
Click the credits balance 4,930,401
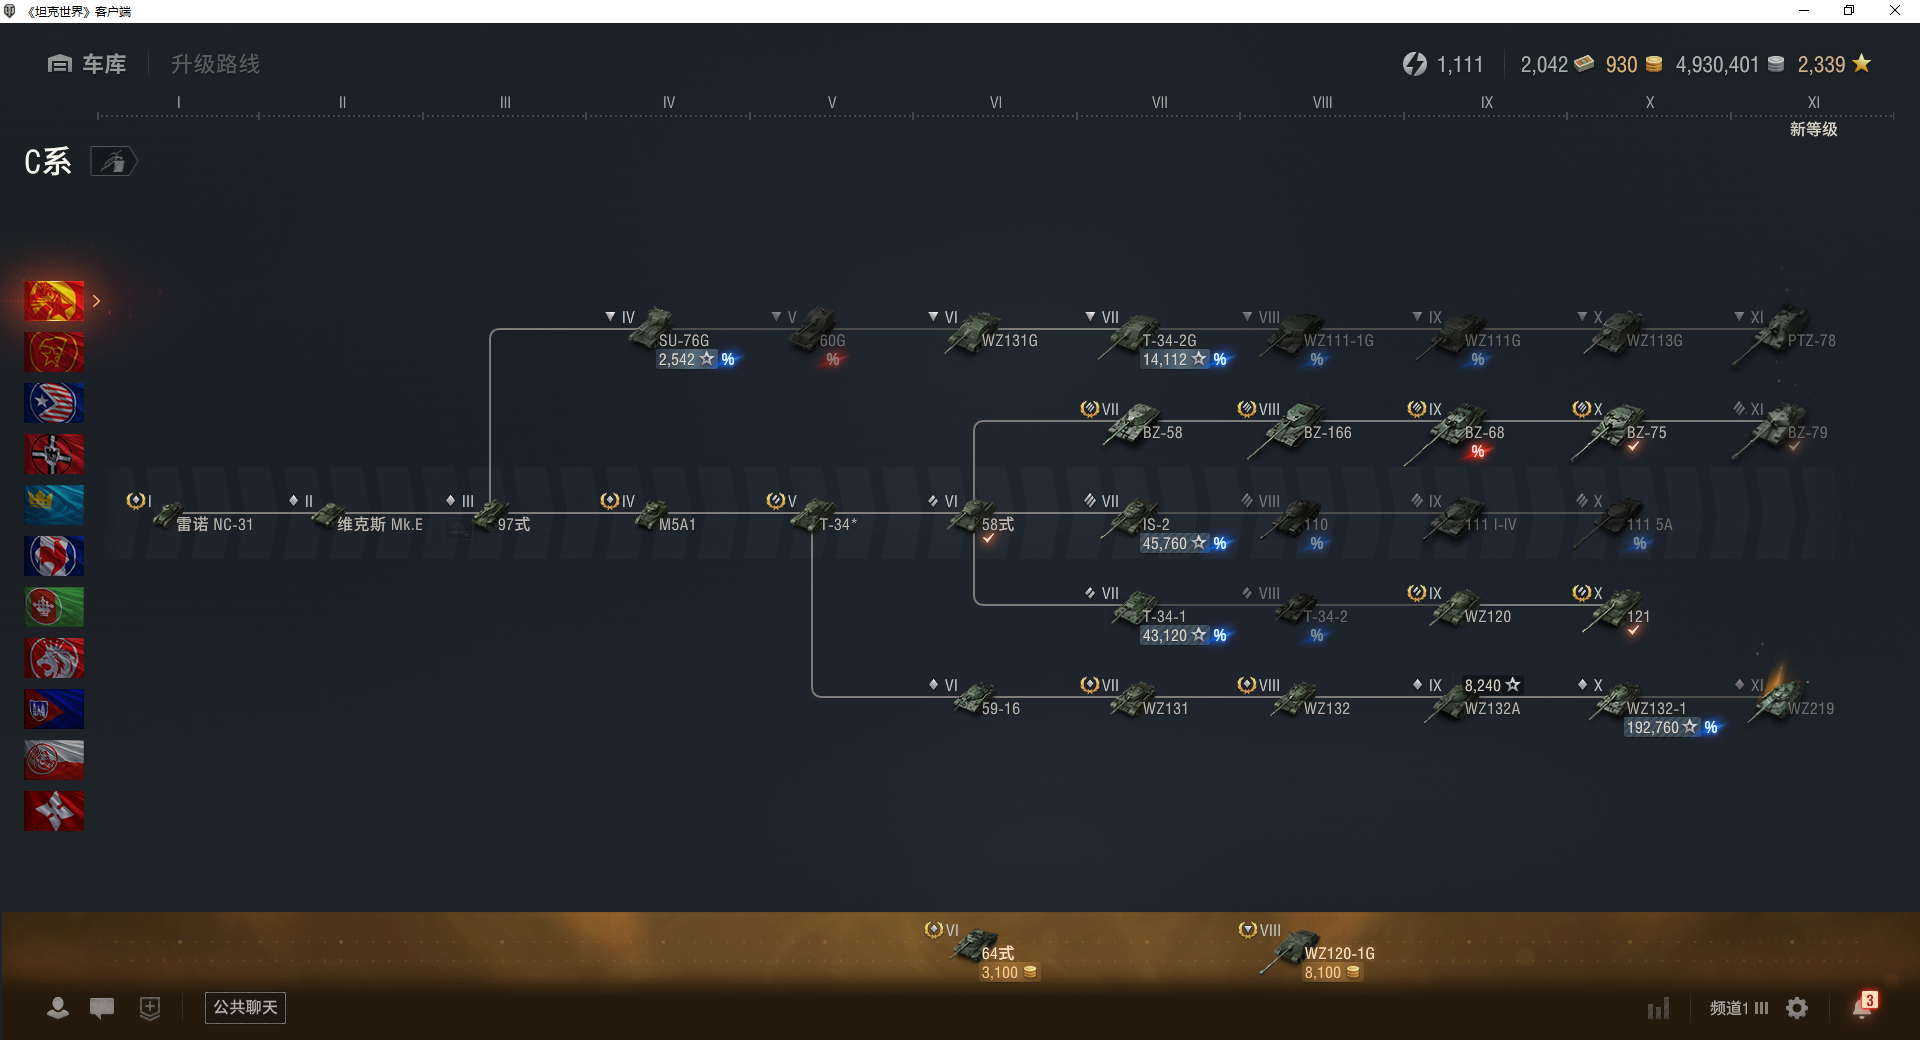[x=1729, y=64]
